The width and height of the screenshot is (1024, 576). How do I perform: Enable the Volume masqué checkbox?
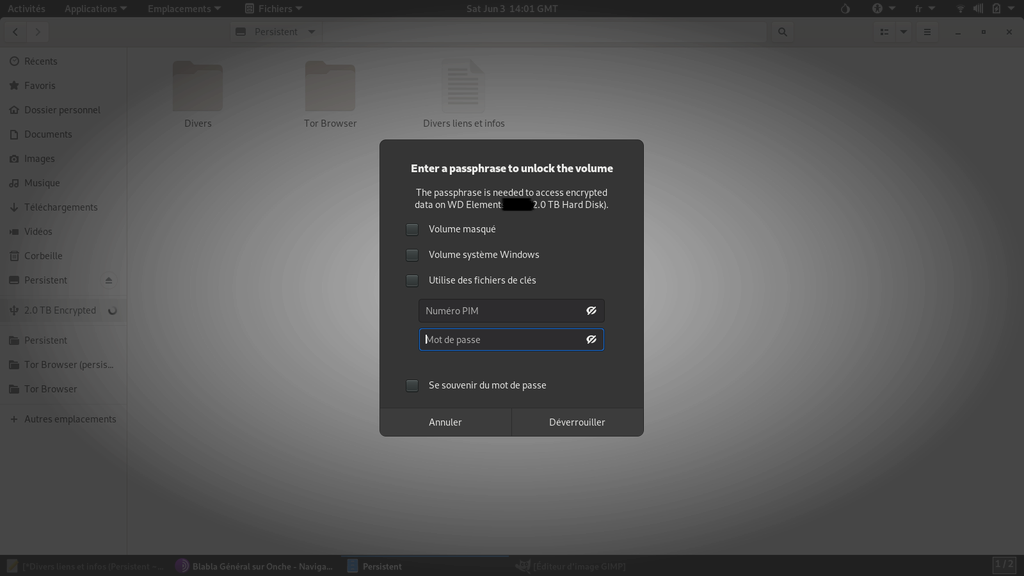coord(412,229)
